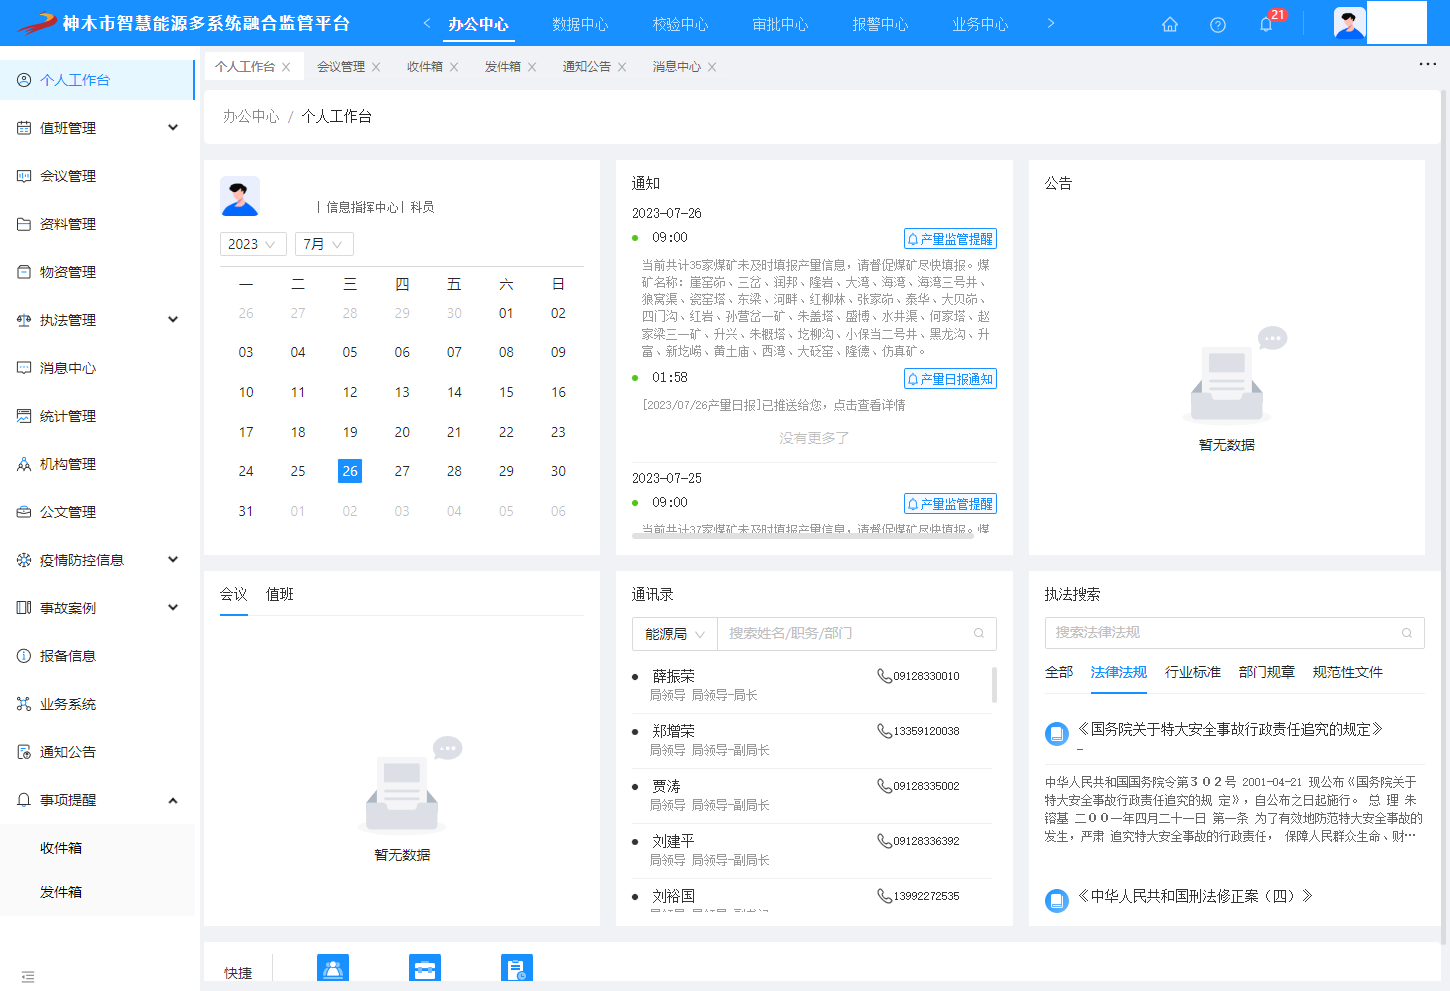Click the search icon in 通讯录 box
This screenshot has height=991, width=1450.
(x=979, y=633)
